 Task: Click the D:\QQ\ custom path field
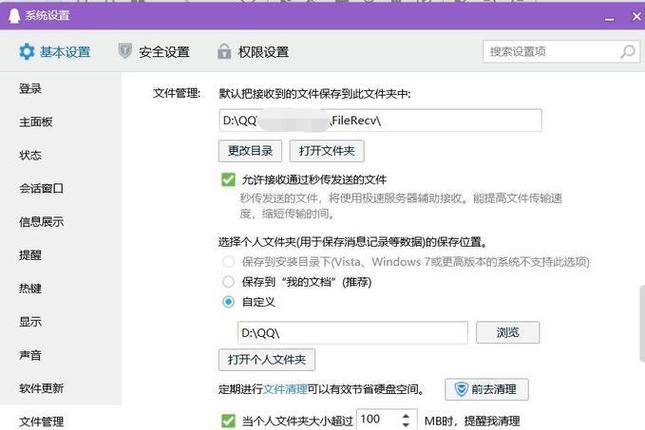click(x=353, y=332)
